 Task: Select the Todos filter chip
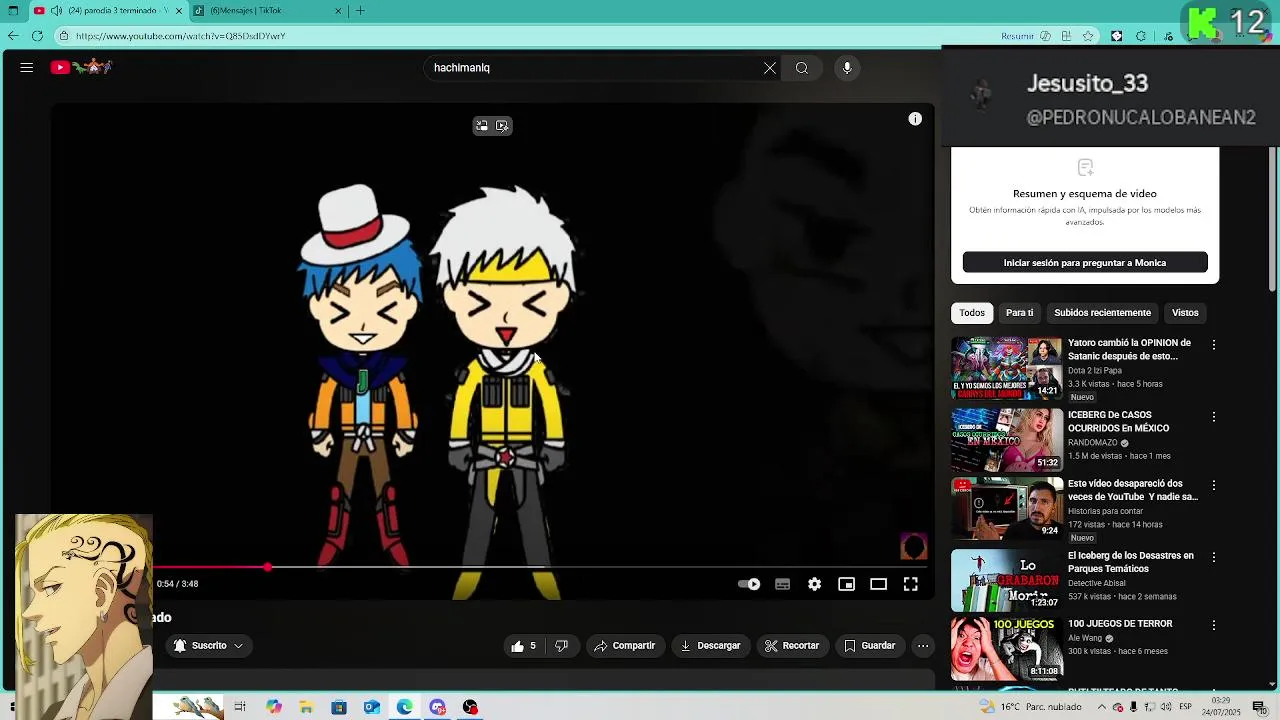[x=972, y=313]
